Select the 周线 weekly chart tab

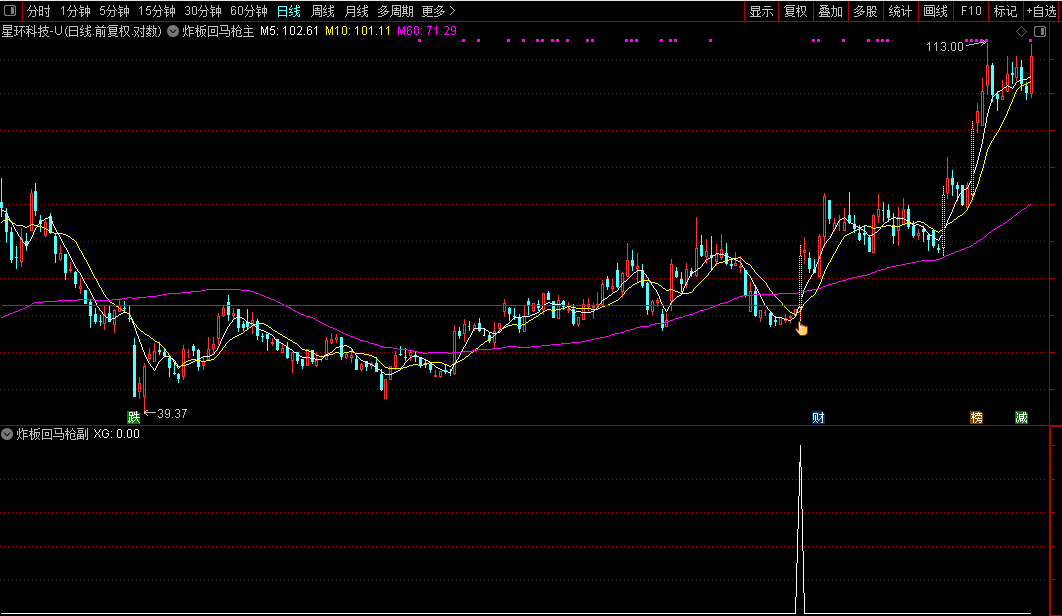click(x=322, y=12)
